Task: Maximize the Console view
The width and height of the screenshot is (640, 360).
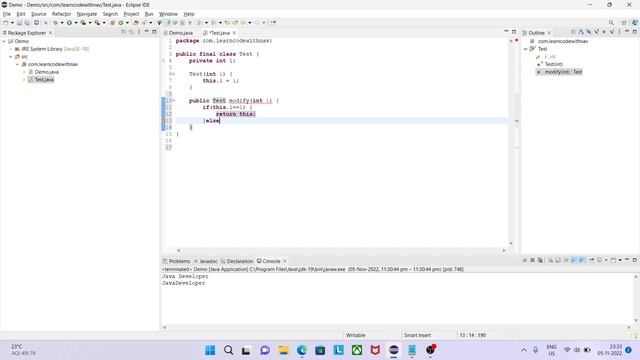Action: (x=635, y=260)
